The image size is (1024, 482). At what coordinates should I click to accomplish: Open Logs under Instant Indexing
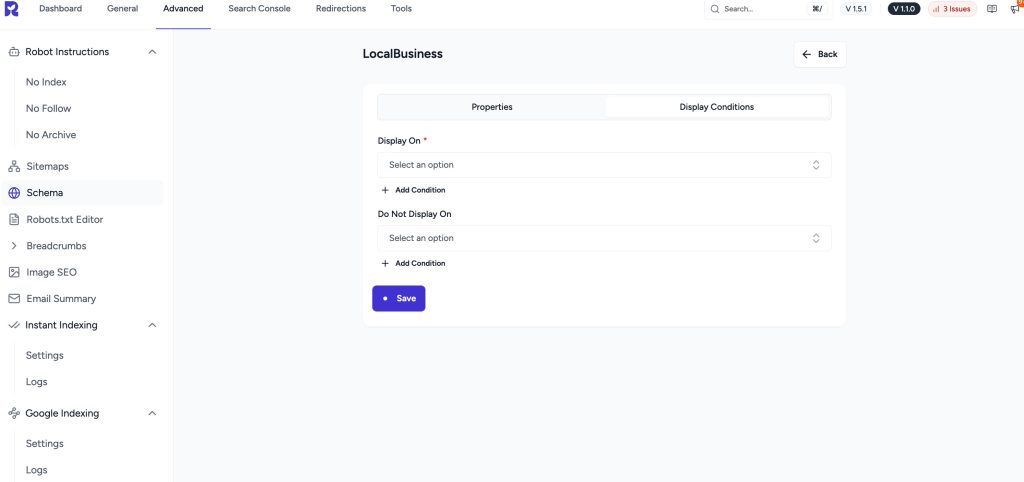pyautogui.click(x=37, y=381)
